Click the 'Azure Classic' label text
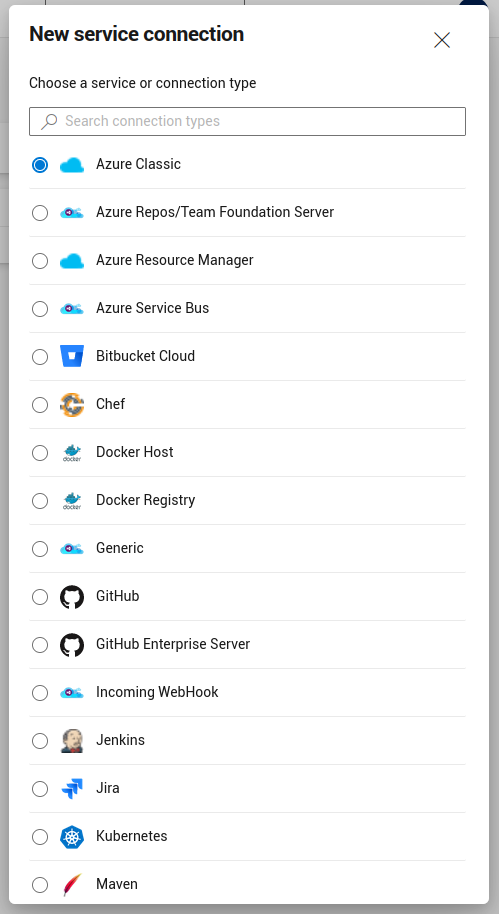 pyautogui.click(x=138, y=164)
